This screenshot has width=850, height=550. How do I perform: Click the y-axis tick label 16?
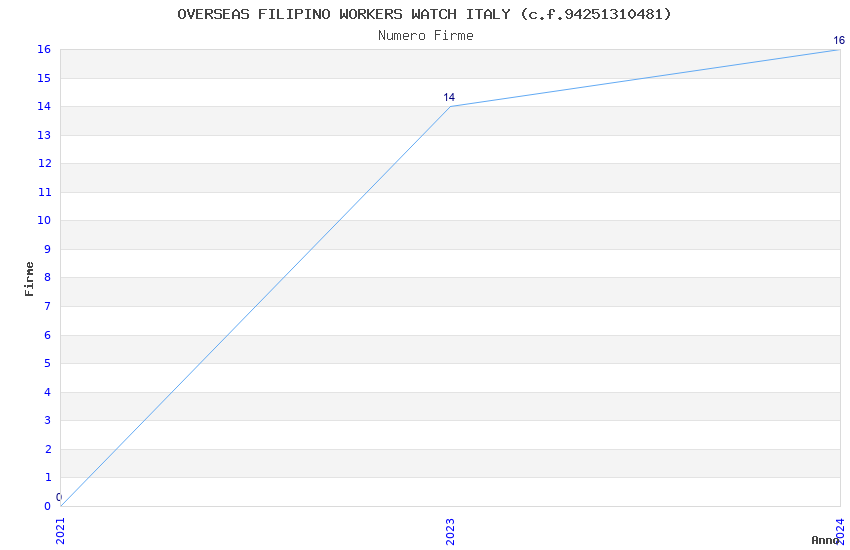[x=44, y=49]
